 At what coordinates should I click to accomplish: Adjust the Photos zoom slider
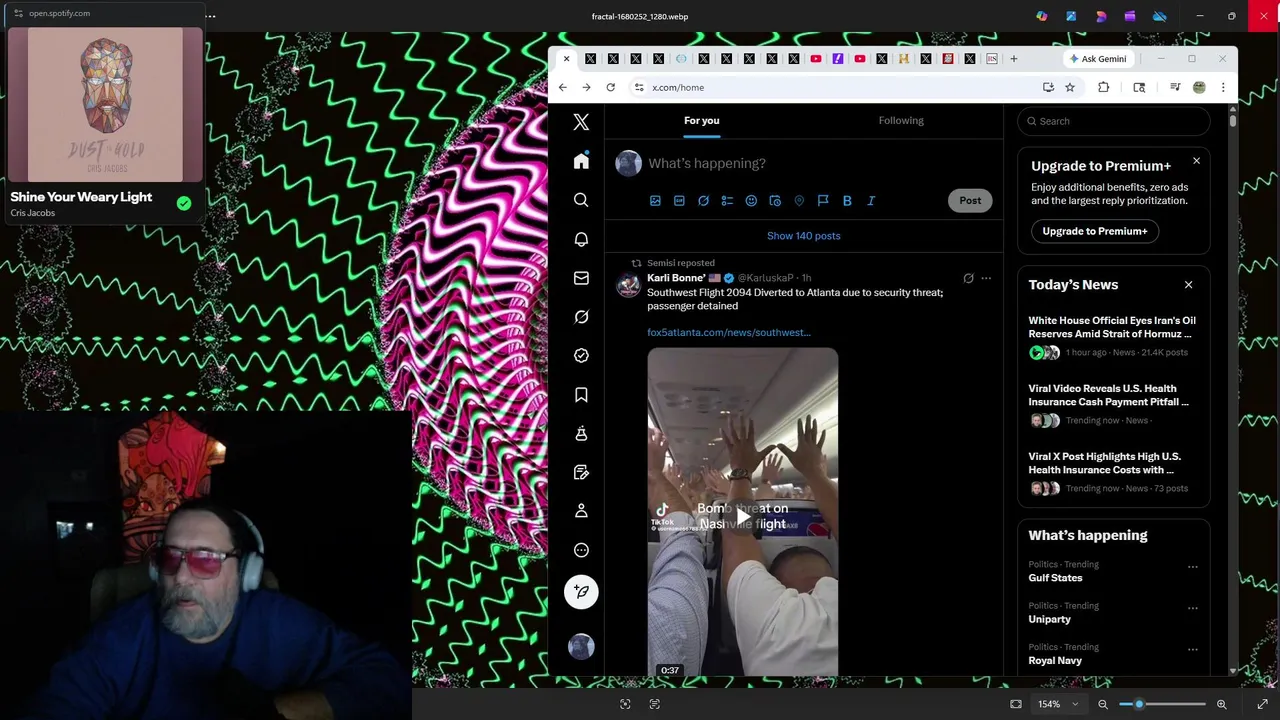pyautogui.click(x=1162, y=704)
